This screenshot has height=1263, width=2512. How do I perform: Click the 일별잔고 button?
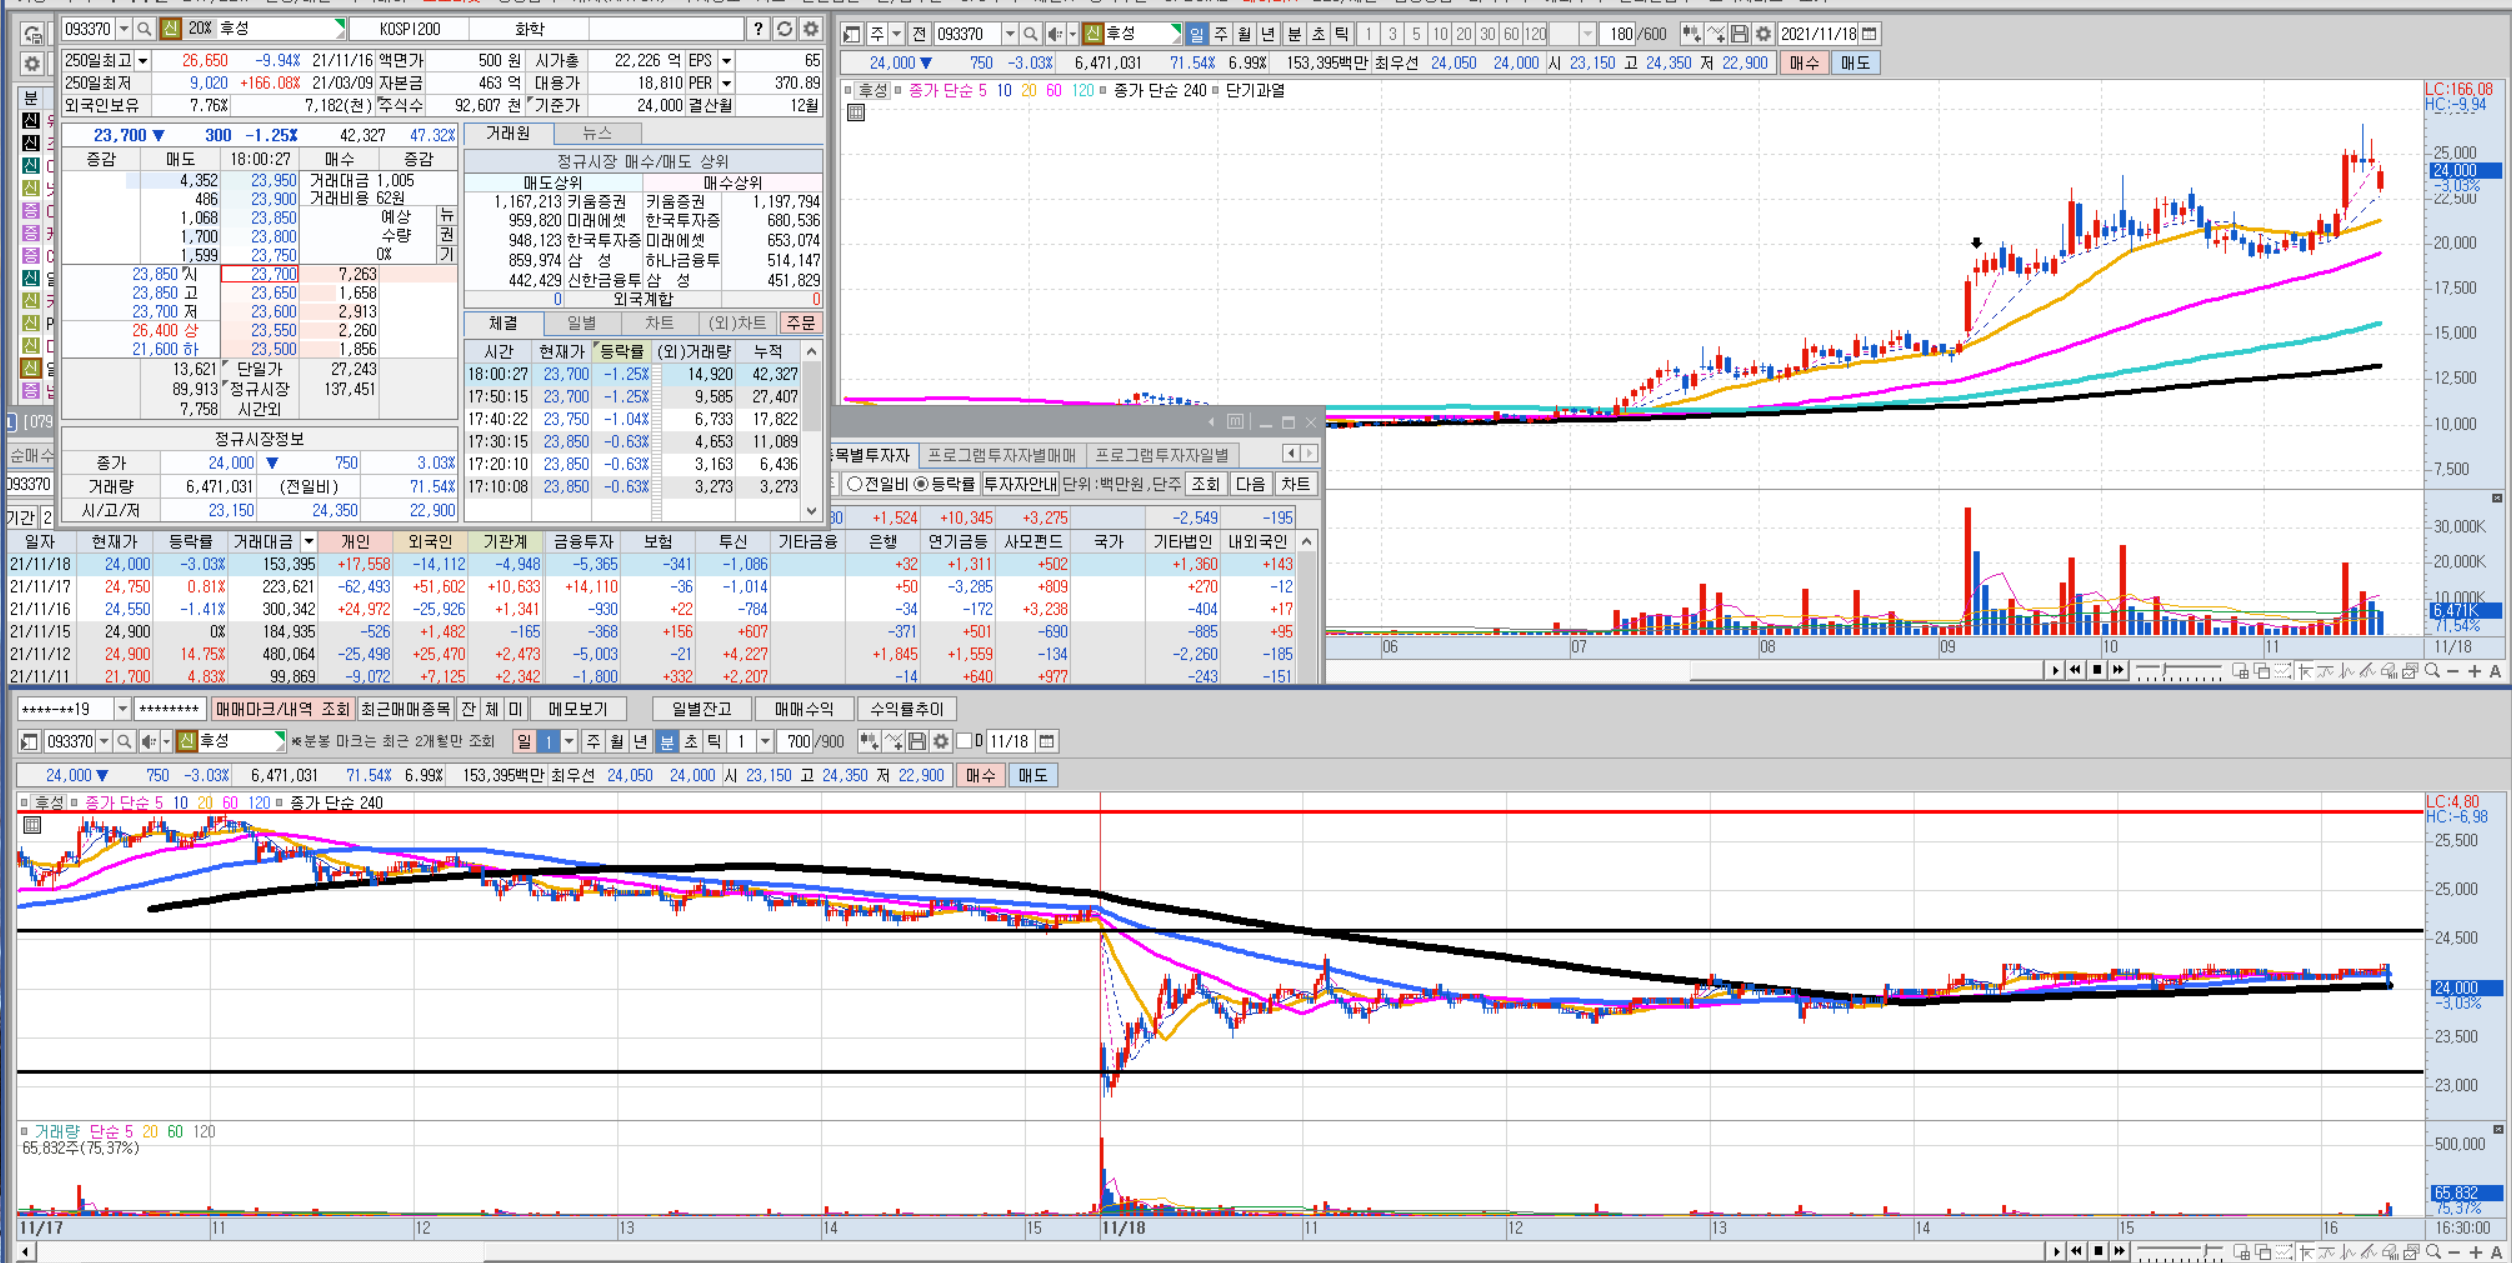pos(702,709)
